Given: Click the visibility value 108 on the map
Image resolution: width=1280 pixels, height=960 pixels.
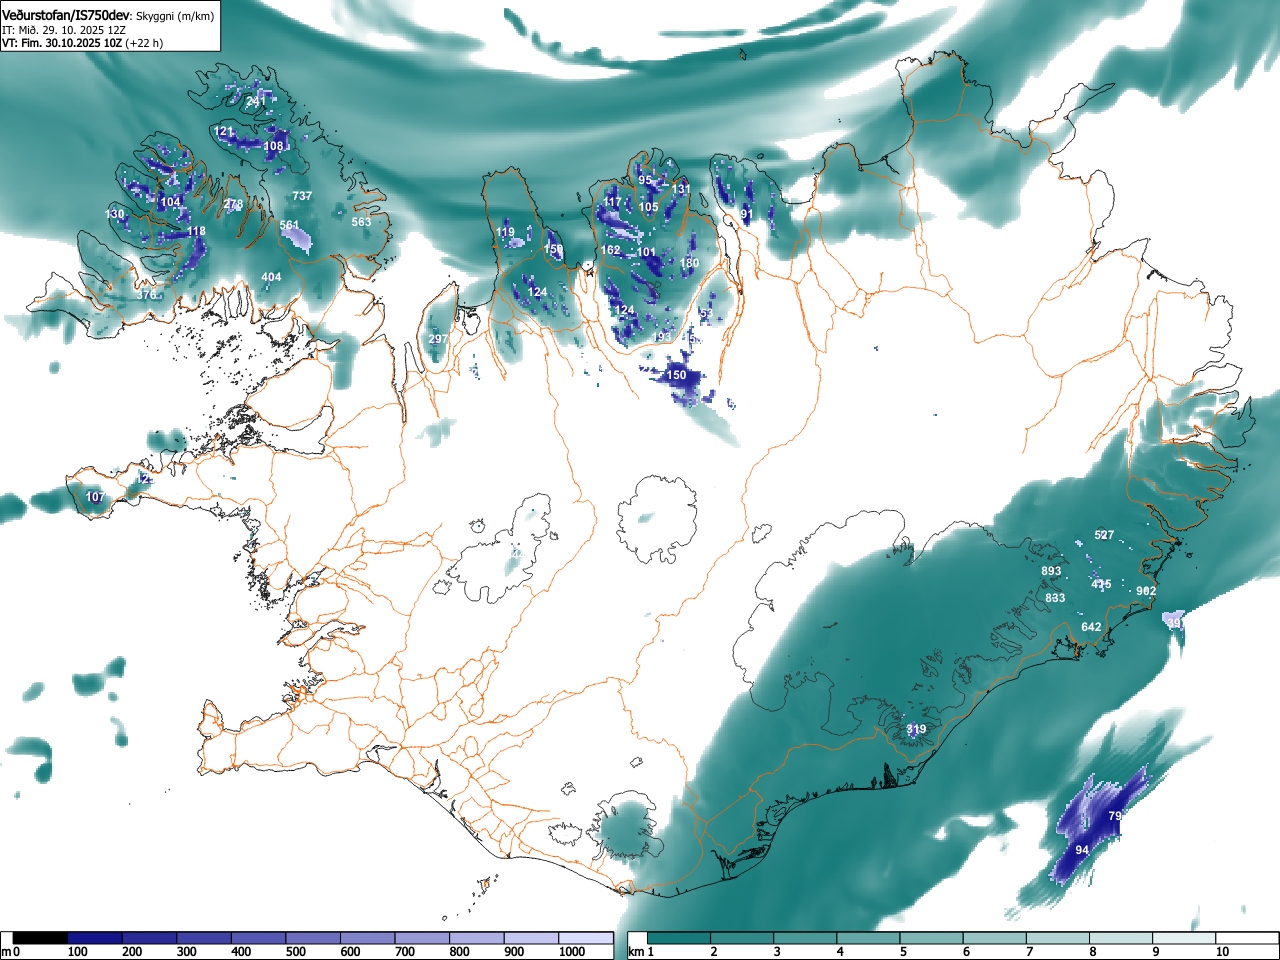Looking at the screenshot, I should 274,146.
